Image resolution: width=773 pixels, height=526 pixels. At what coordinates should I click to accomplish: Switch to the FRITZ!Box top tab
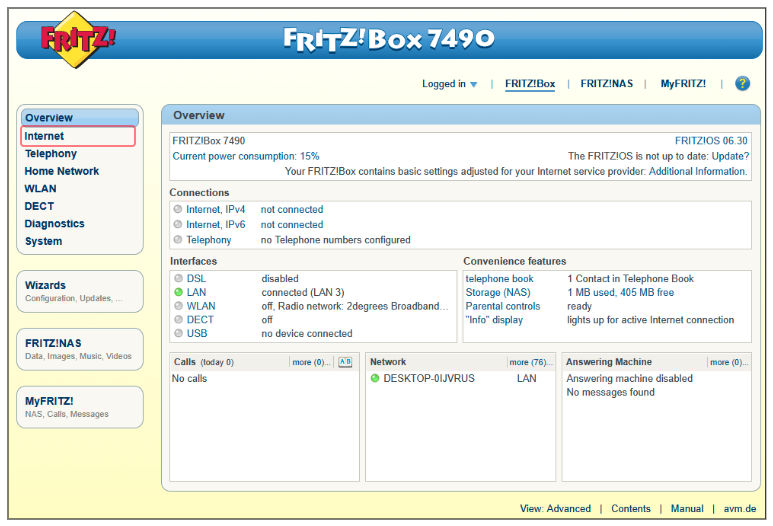530,84
